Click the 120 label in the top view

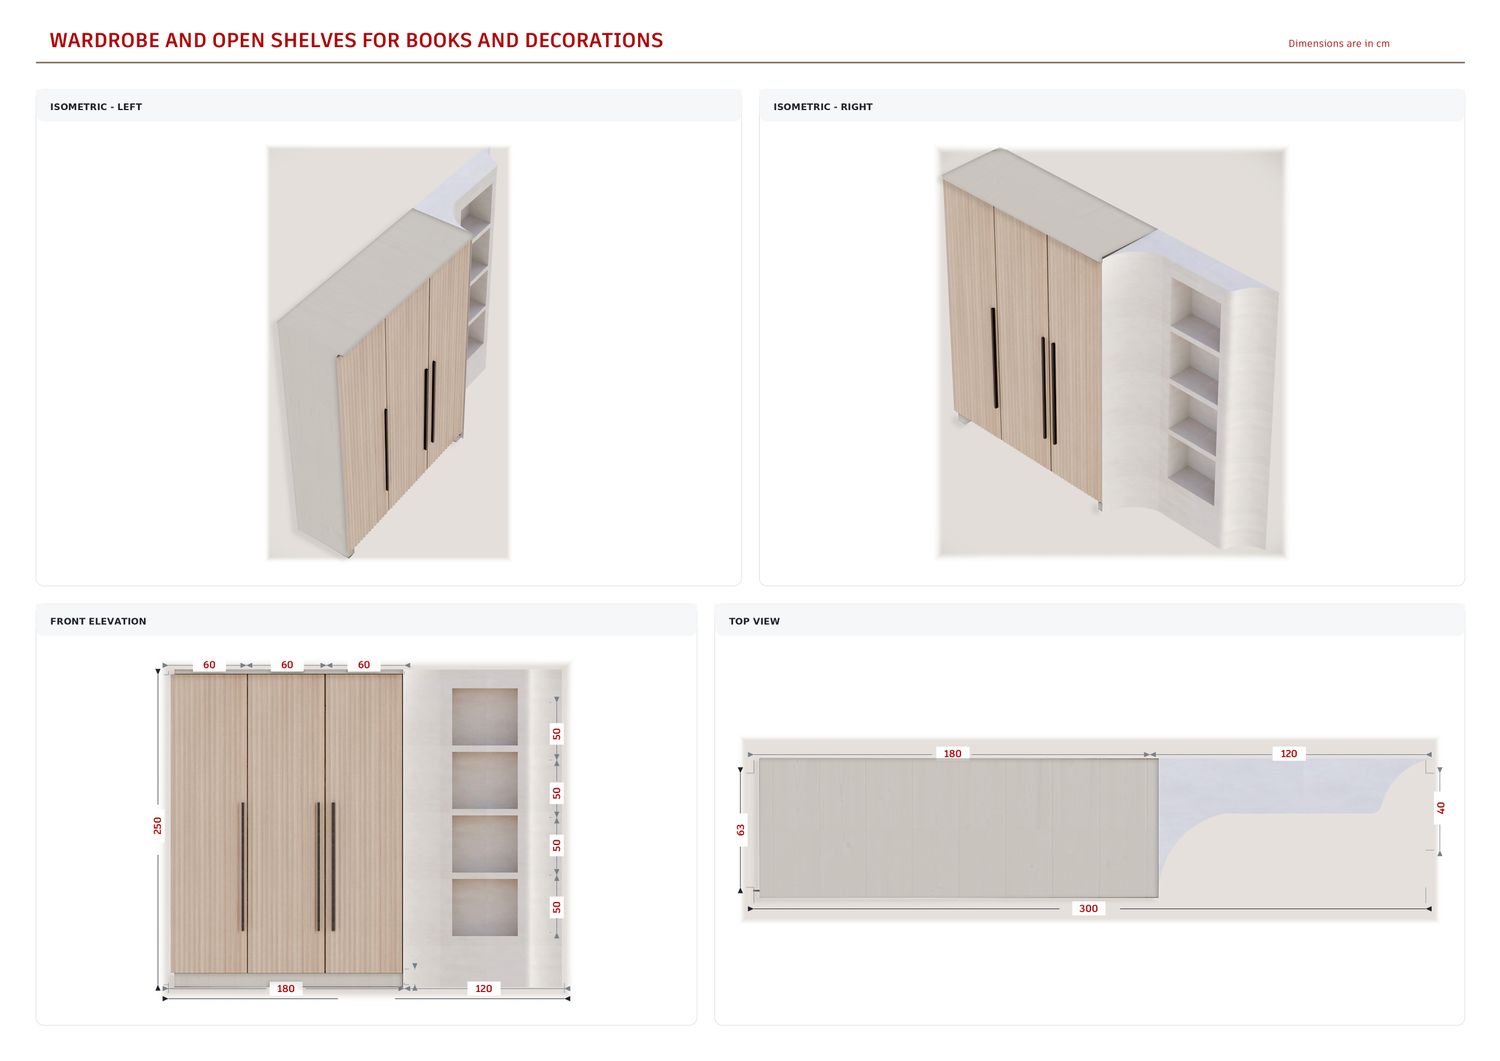coord(1289,754)
